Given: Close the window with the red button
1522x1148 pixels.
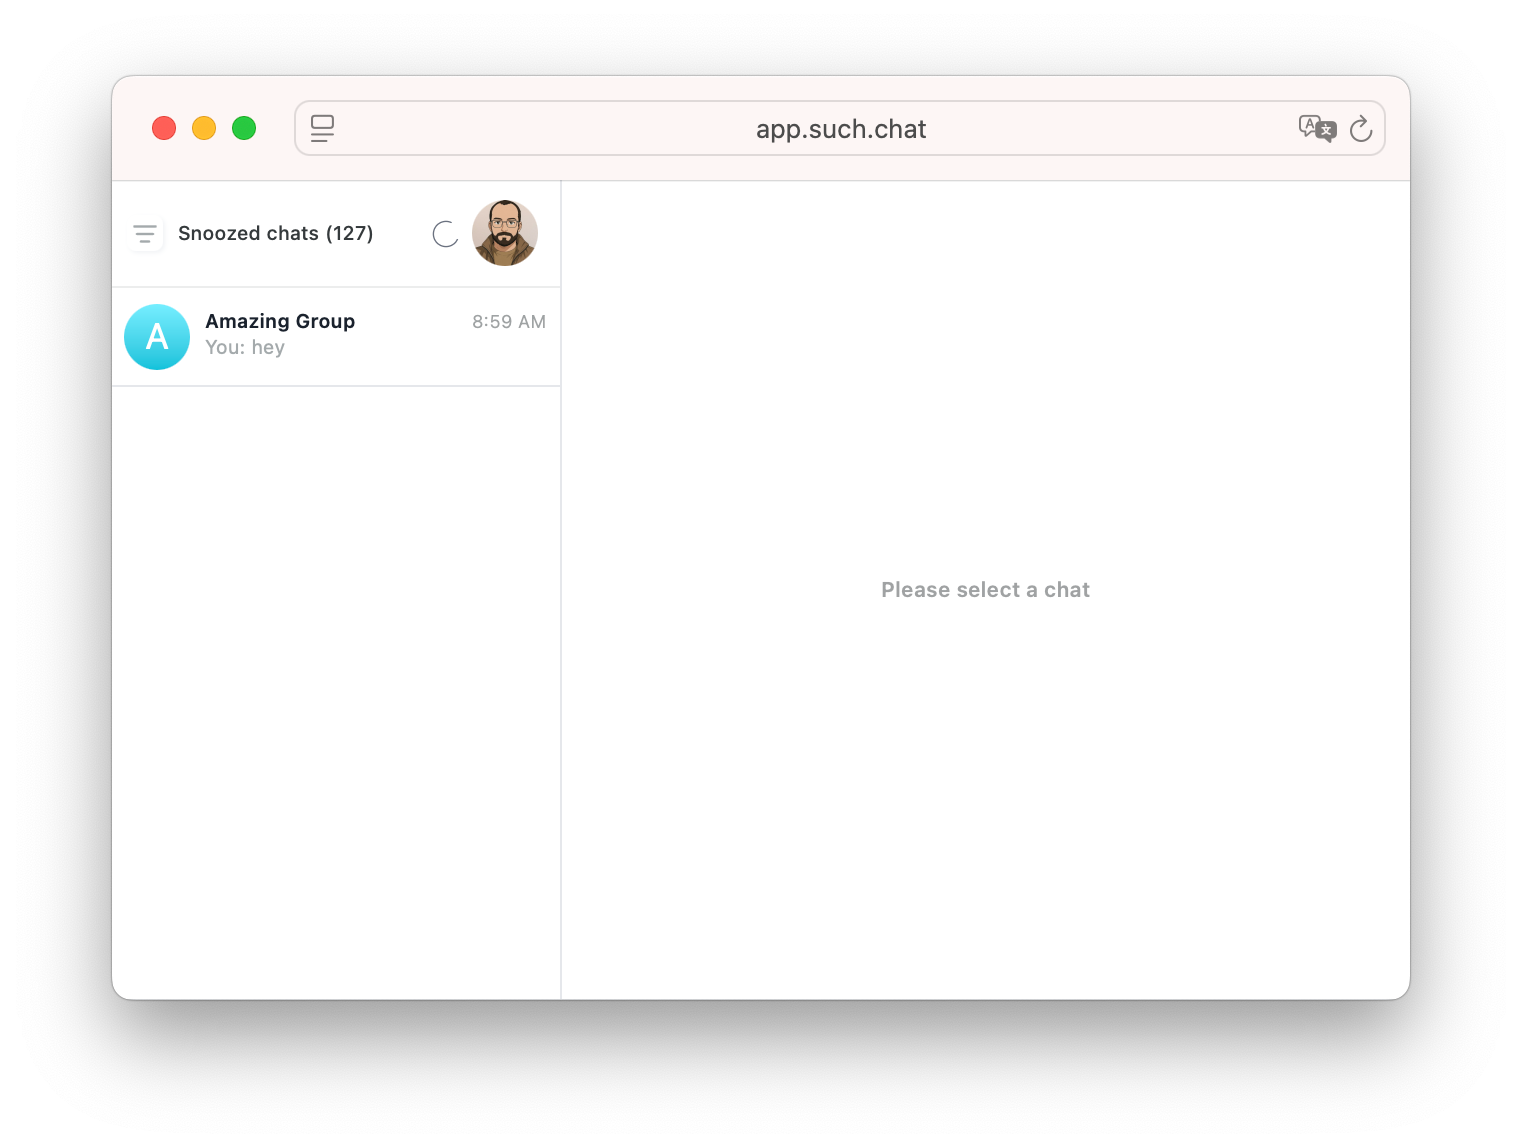Looking at the screenshot, I should point(164,128).
